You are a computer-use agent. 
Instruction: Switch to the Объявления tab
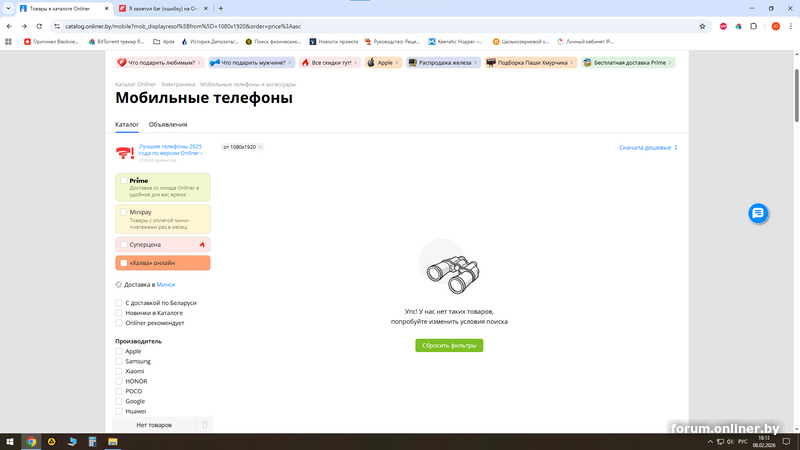click(168, 124)
